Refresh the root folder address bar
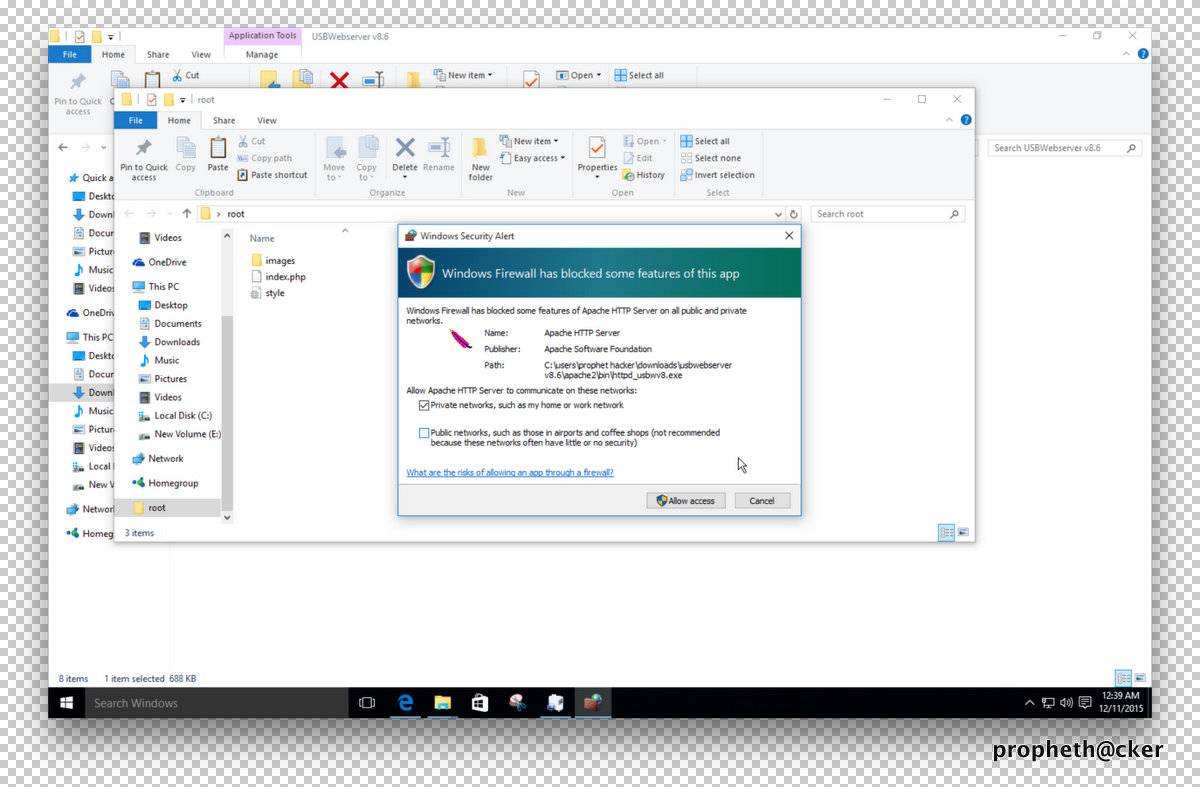1200x787 pixels. click(794, 214)
